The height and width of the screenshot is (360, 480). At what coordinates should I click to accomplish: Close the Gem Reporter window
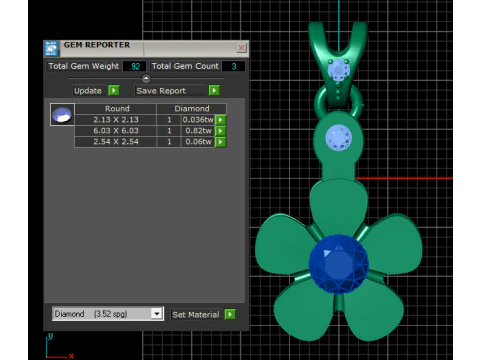pyautogui.click(x=241, y=48)
